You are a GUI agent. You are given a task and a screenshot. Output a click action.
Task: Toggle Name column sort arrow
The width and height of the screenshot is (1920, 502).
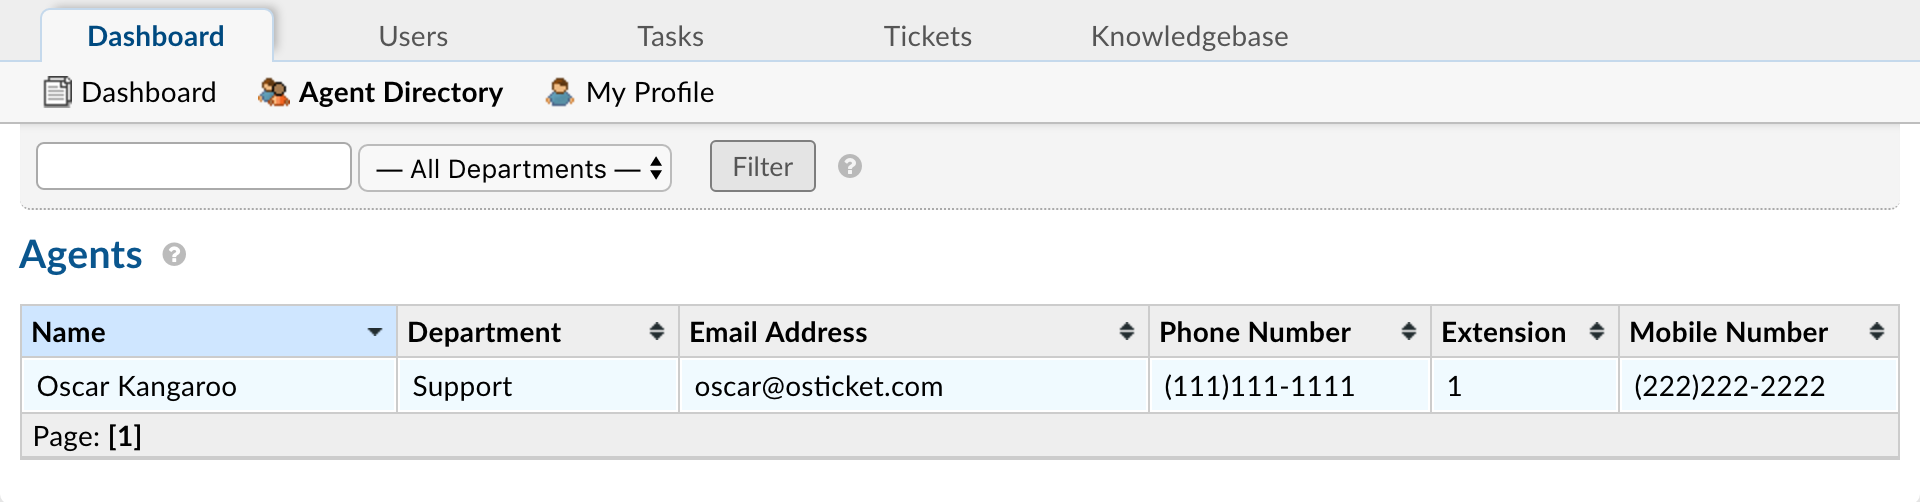click(375, 331)
